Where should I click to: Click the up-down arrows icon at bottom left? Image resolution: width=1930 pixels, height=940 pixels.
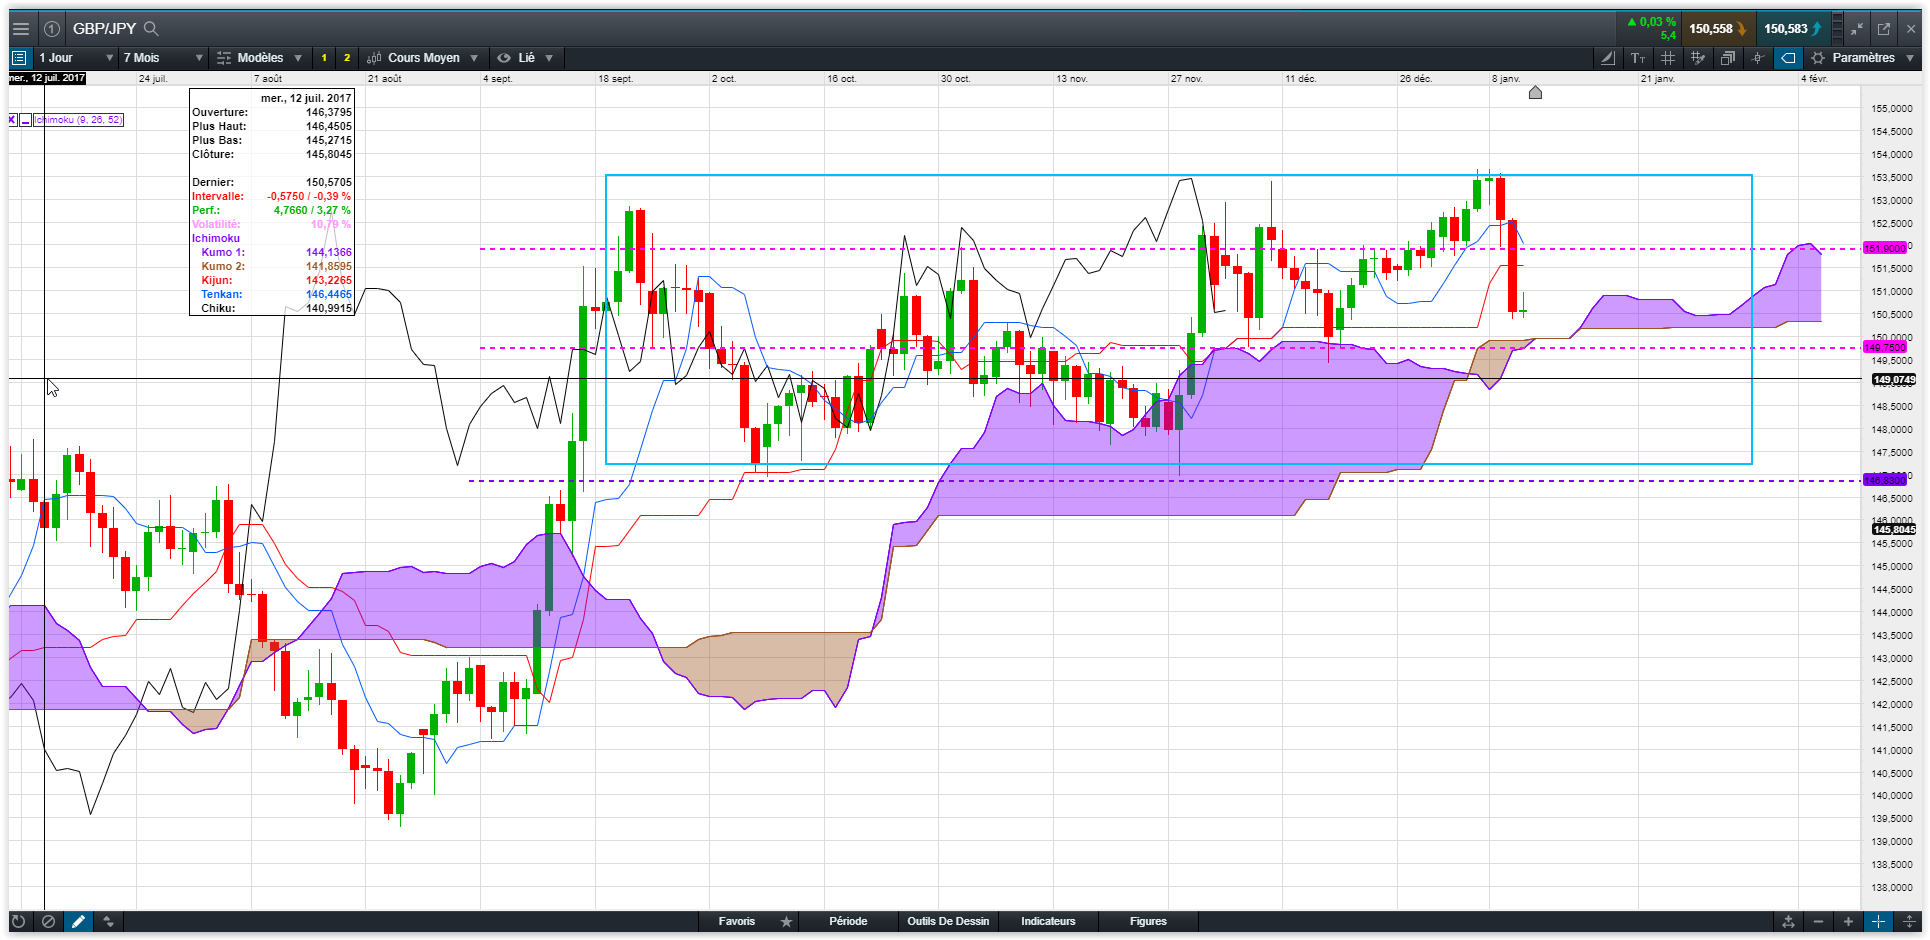(108, 922)
